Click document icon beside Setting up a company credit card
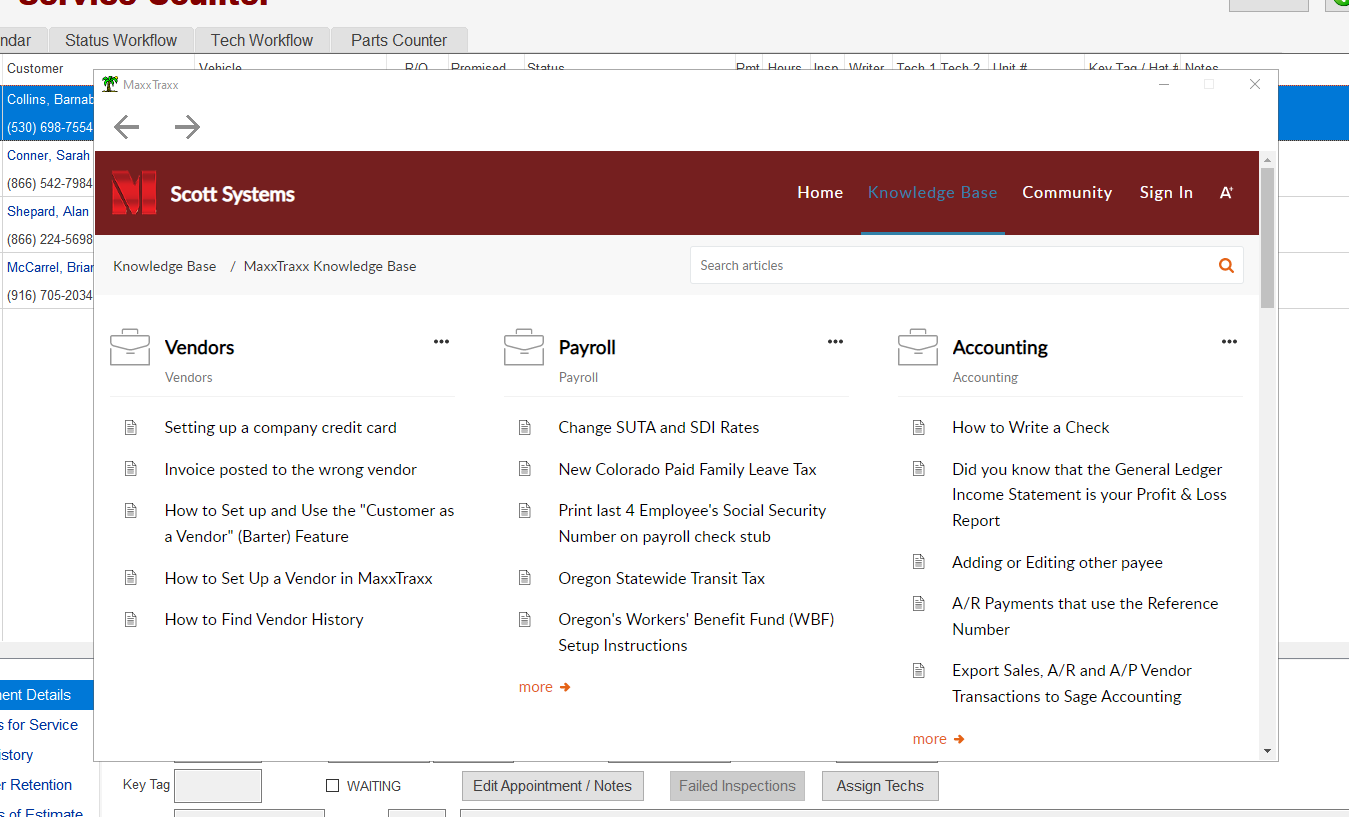This screenshot has width=1349, height=817. 130,427
